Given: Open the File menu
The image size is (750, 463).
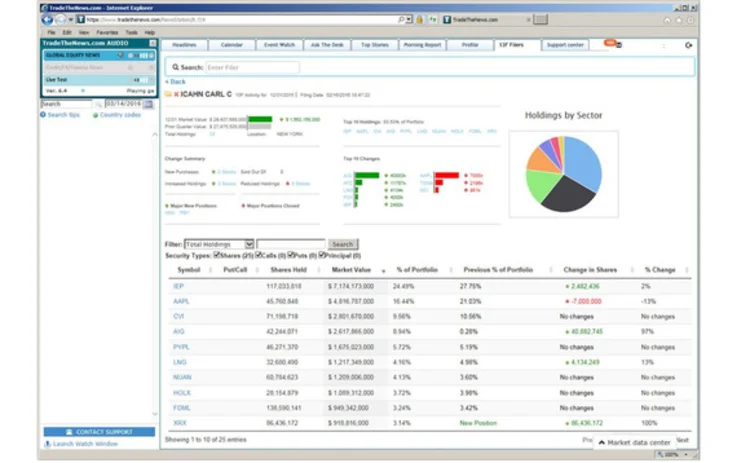Looking at the screenshot, I should (51, 33).
